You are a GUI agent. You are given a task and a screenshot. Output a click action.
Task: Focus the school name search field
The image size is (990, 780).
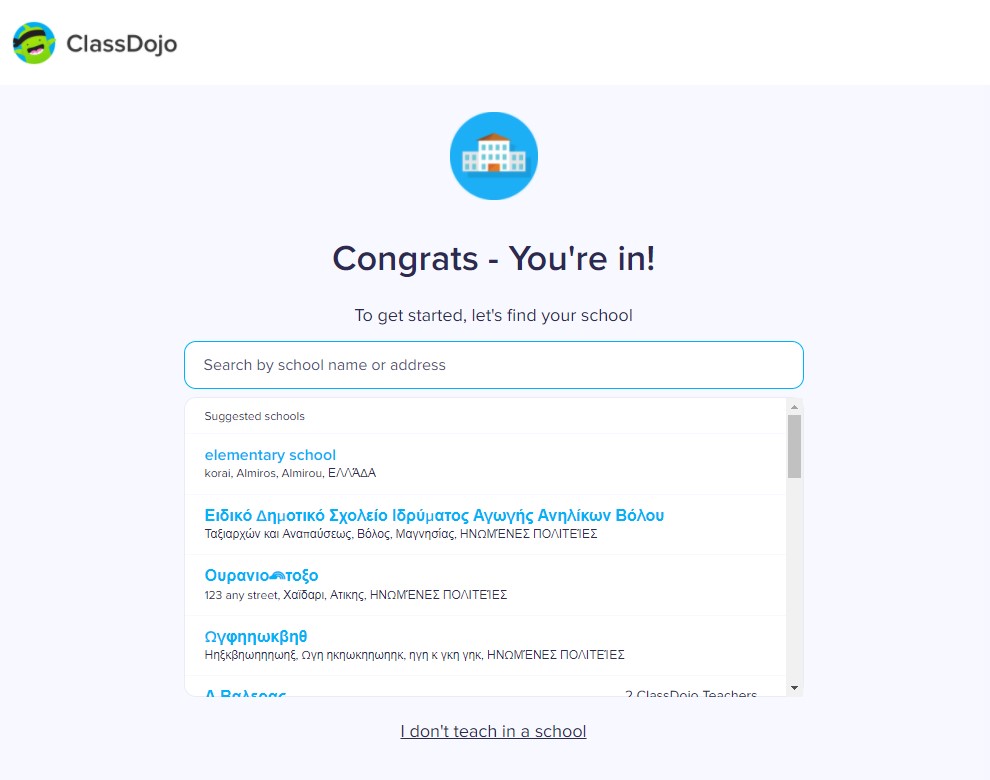[x=494, y=365]
